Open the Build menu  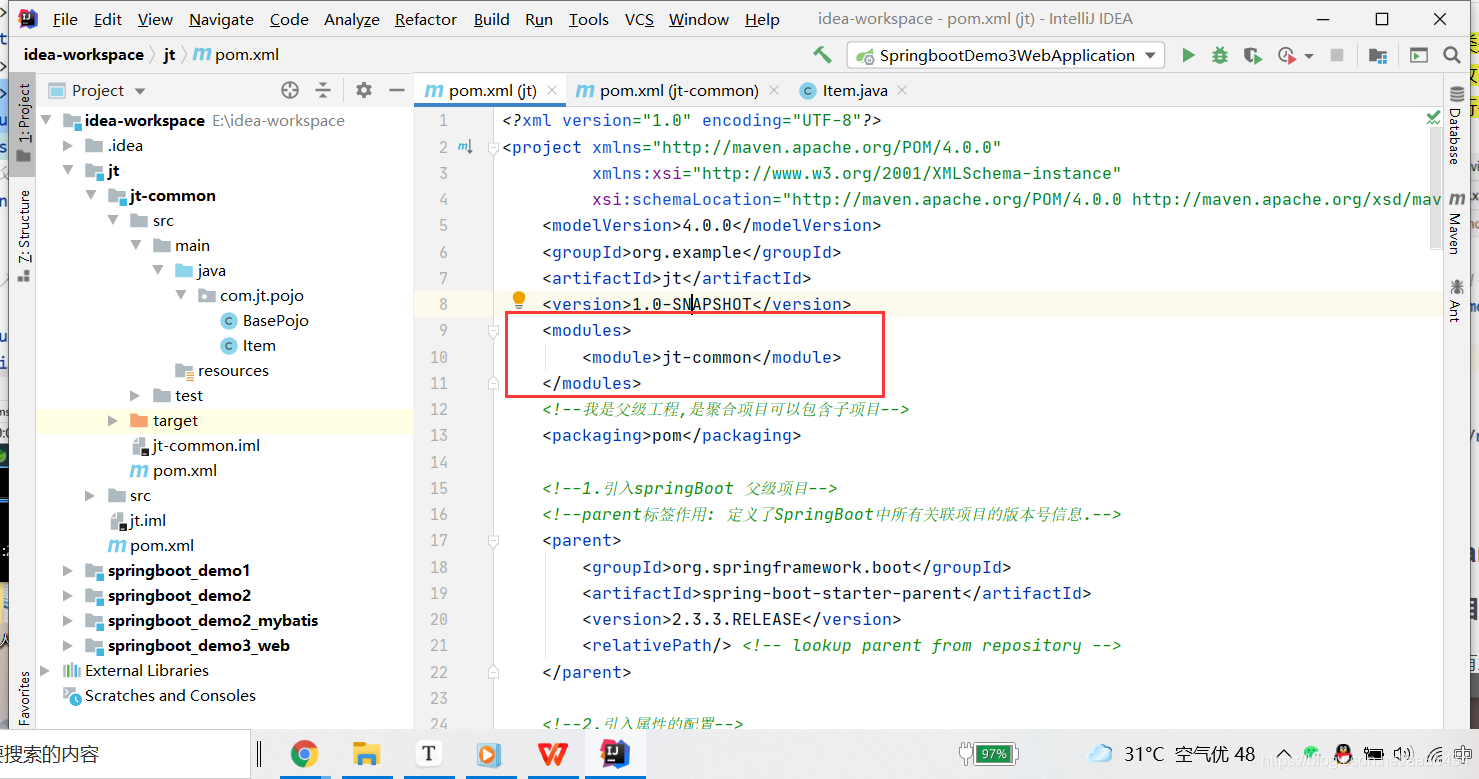[x=492, y=19]
